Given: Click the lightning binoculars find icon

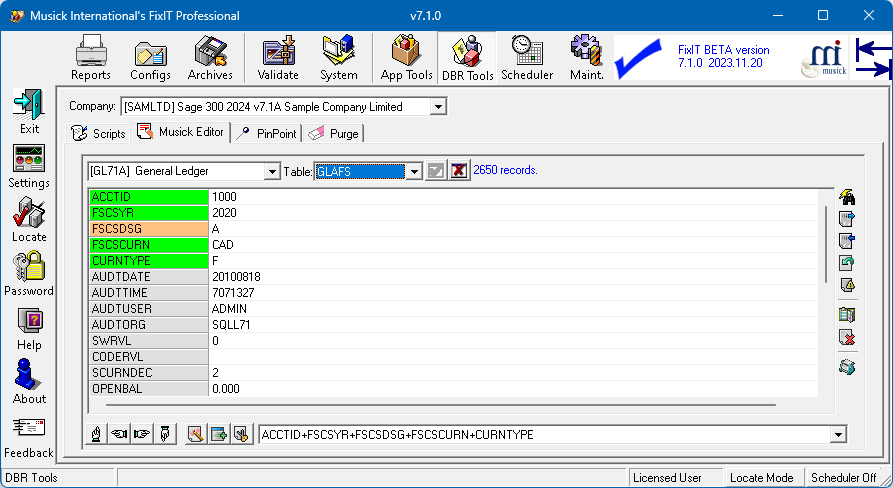Looking at the screenshot, I should pyautogui.click(x=847, y=197).
